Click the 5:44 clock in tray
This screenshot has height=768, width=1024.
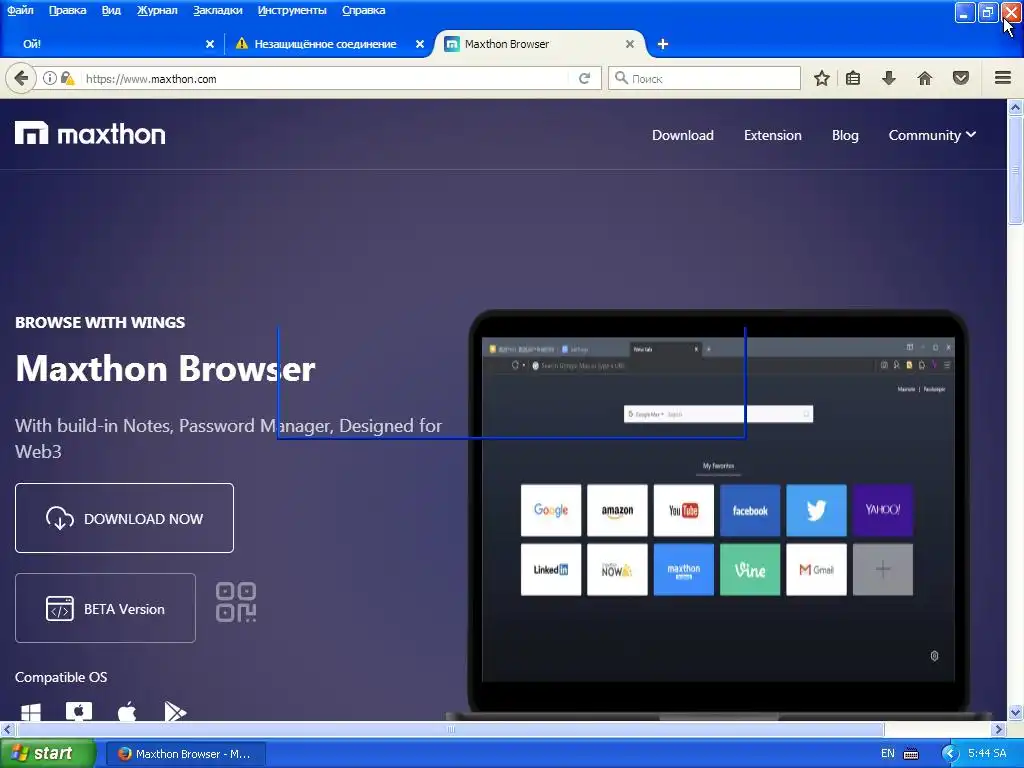pyautogui.click(x=987, y=754)
